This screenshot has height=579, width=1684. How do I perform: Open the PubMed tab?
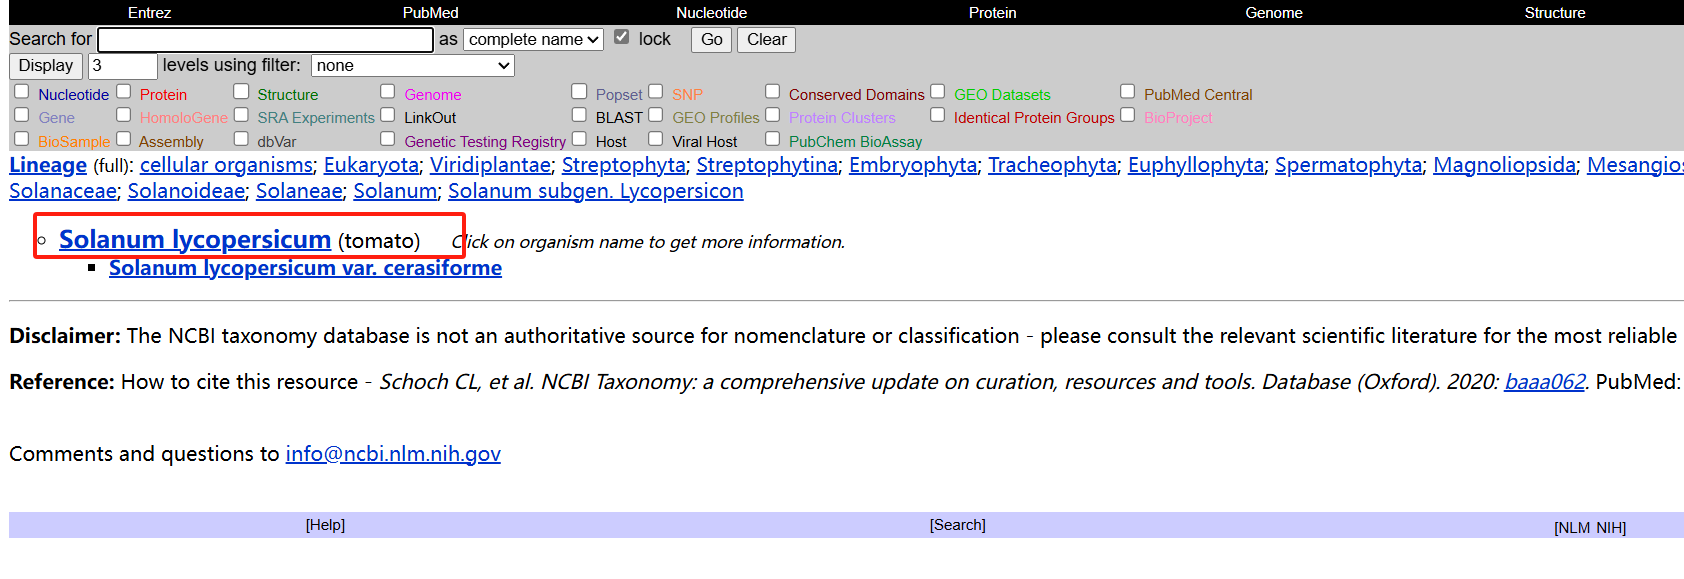pos(430,13)
